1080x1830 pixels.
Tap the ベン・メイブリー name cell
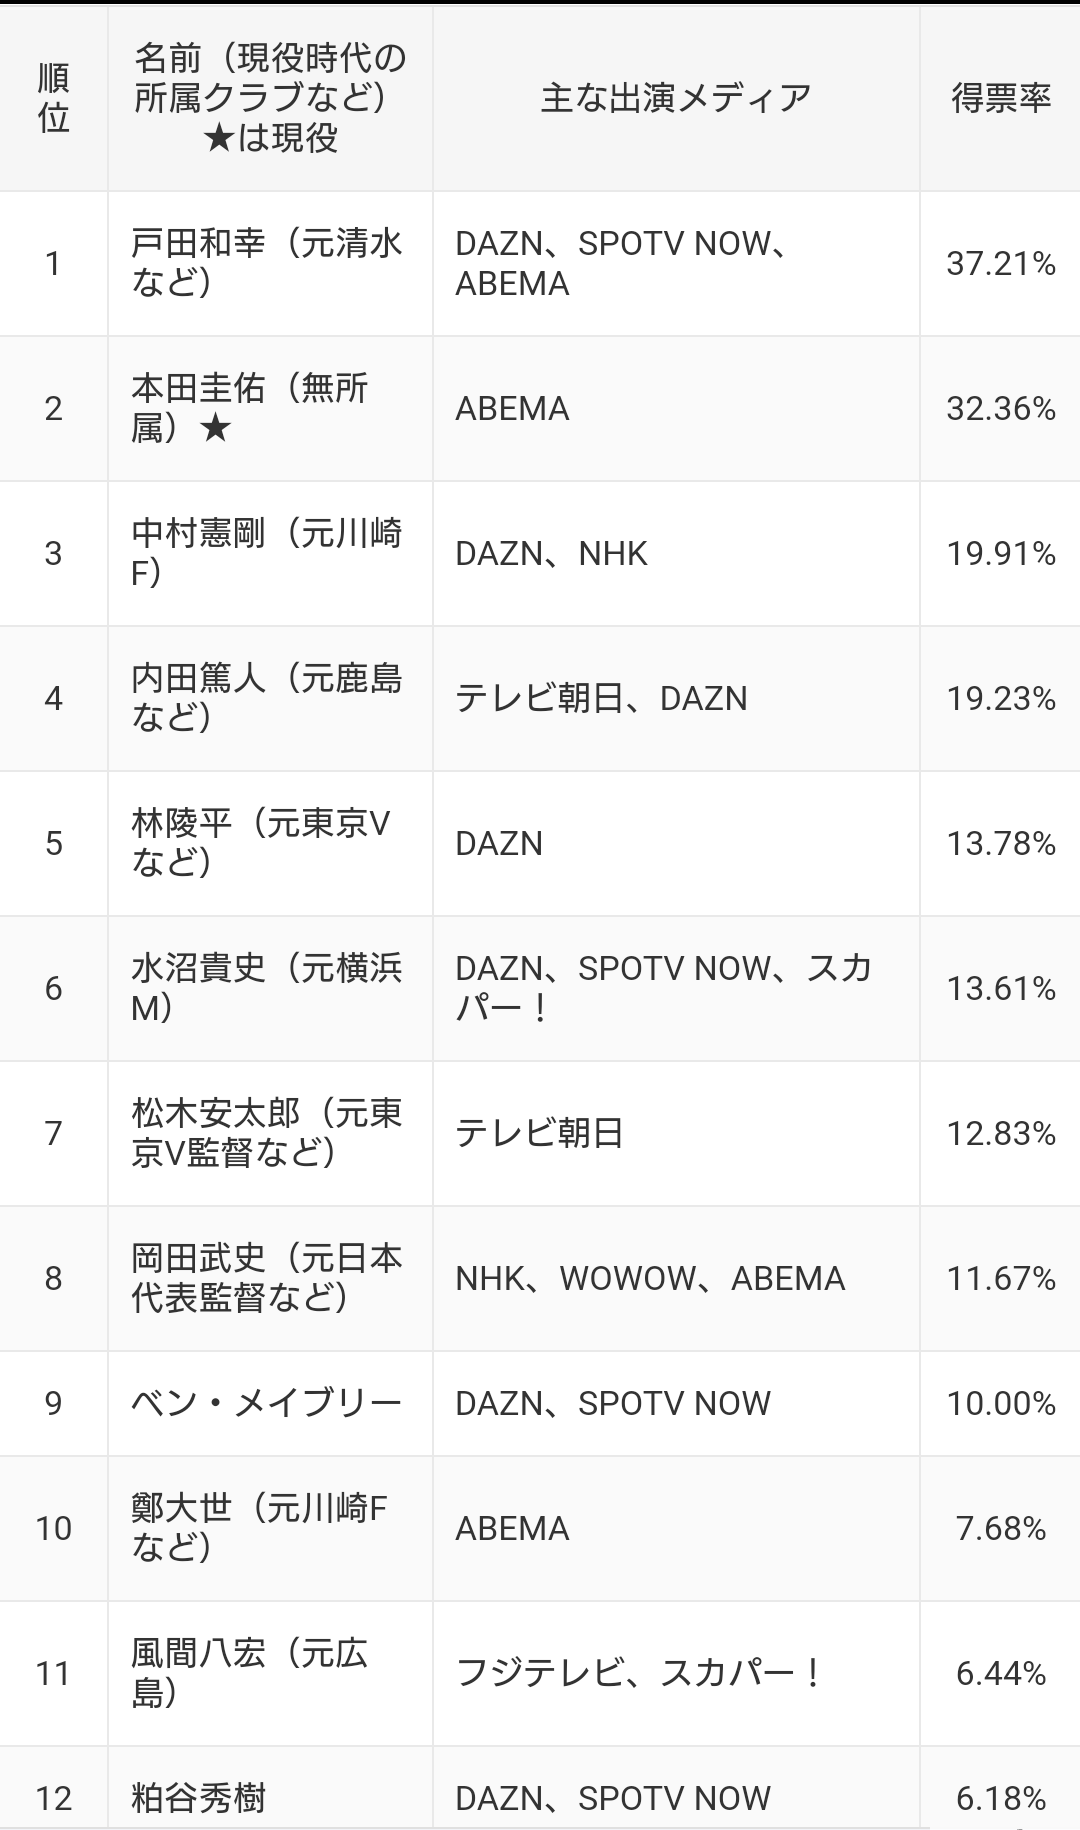pyautogui.click(x=270, y=1403)
